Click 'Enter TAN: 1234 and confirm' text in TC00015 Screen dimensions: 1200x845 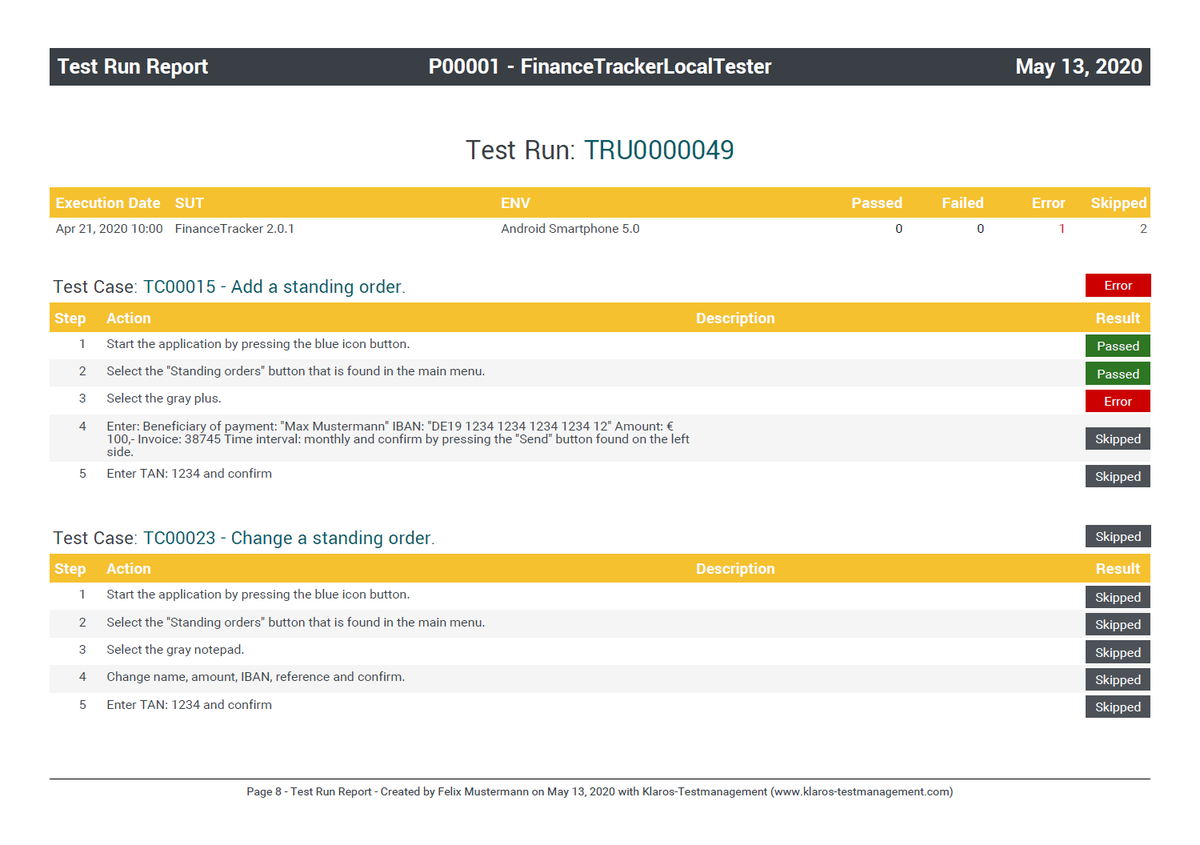pos(189,474)
